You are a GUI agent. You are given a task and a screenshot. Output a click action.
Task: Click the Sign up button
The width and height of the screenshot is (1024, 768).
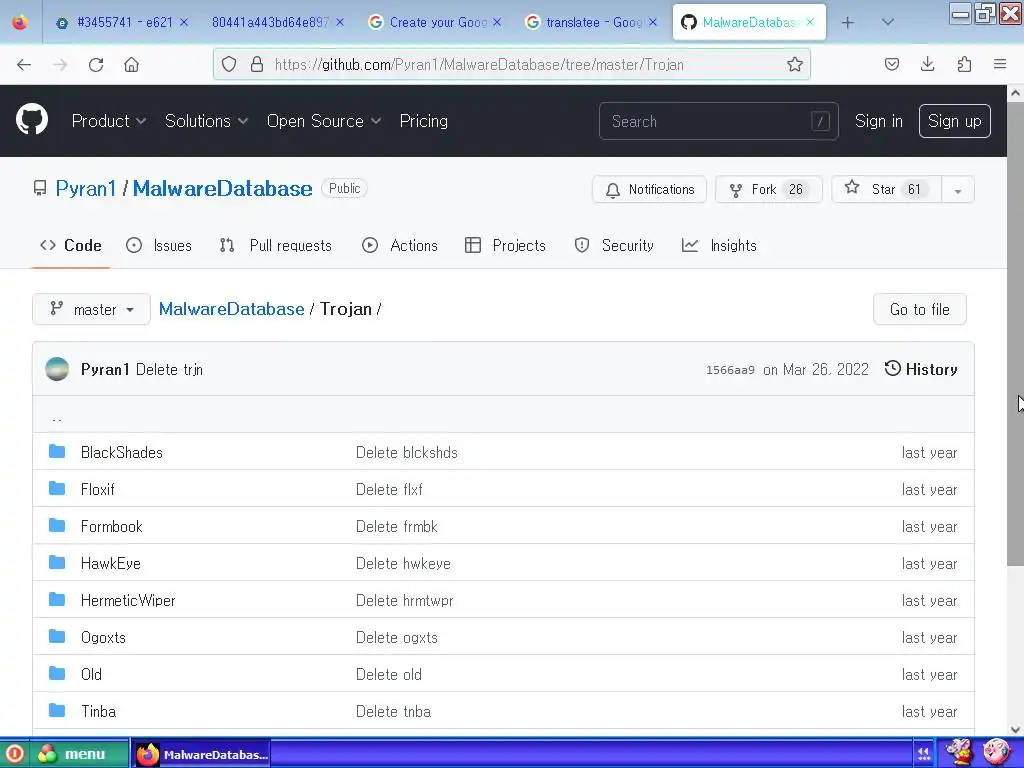pos(955,121)
